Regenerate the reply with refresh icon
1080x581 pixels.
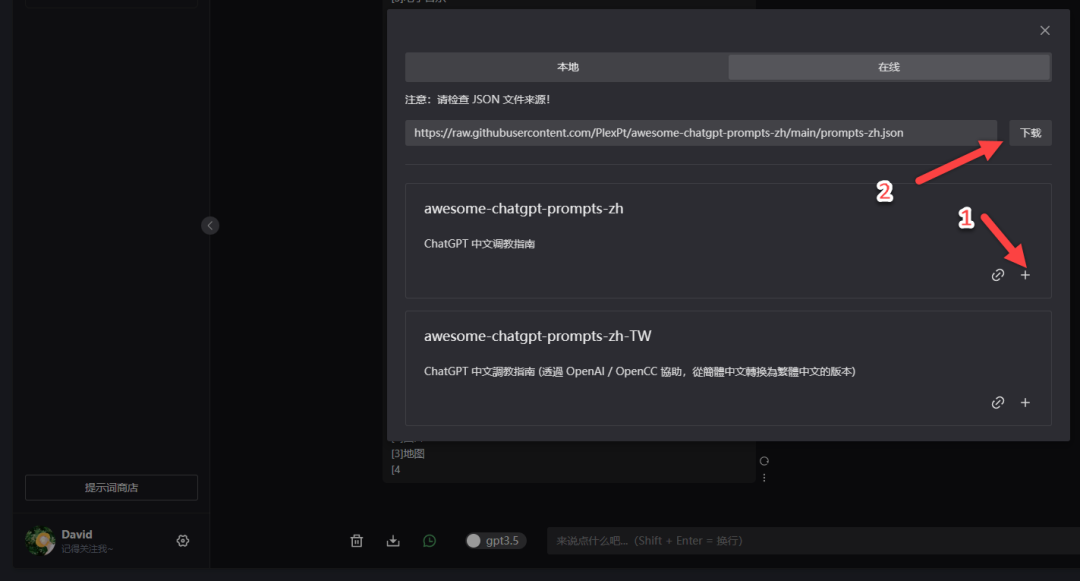click(x=764, y=461)
